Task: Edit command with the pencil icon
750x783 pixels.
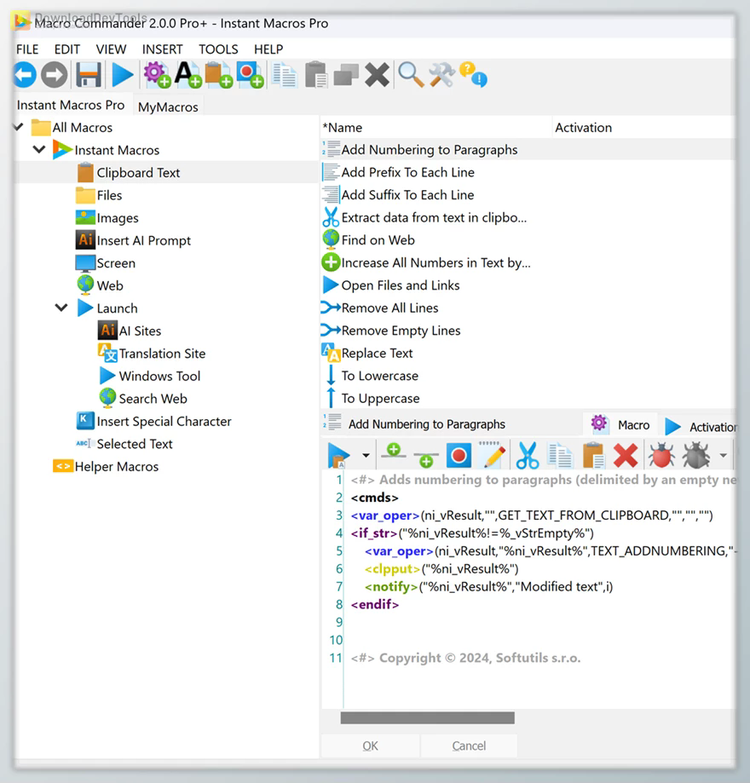Action: 492,455
